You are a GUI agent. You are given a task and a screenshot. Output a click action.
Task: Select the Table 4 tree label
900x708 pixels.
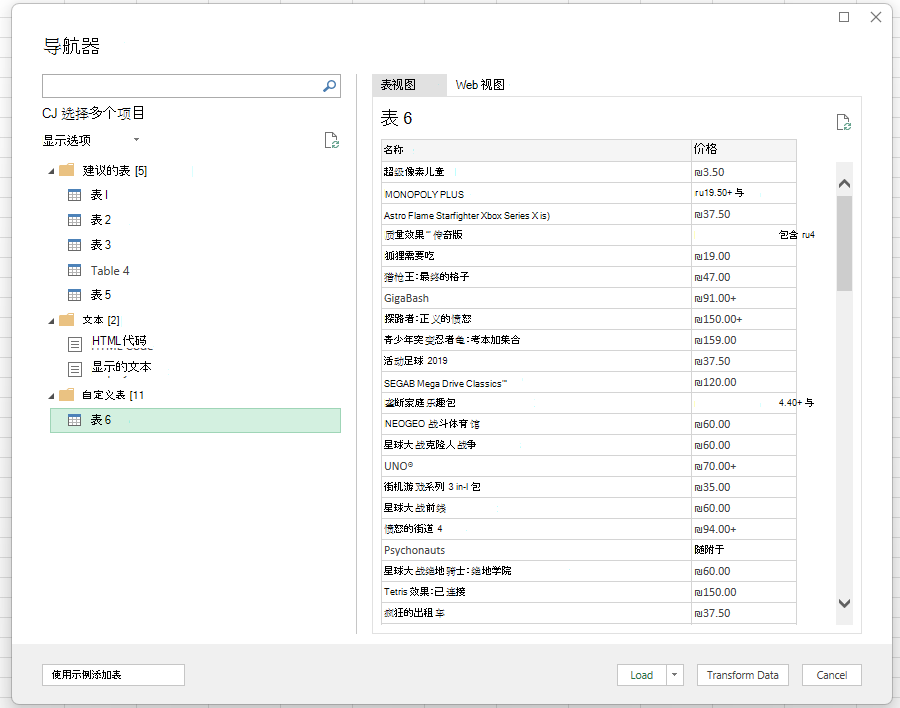pyautogui.click(x=110, y=270)
